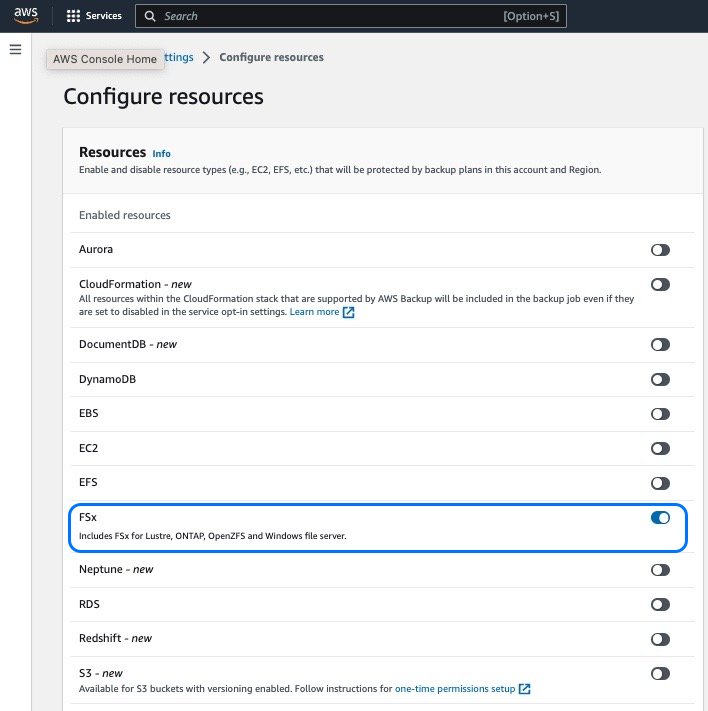This screenshot has height=711, width=708.
Task: Enable the EFS resource switch
Action: [660, 483]
